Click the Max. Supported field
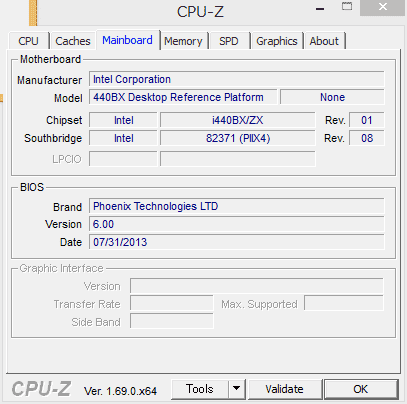 pyautogui.click(x=344, y=304)
